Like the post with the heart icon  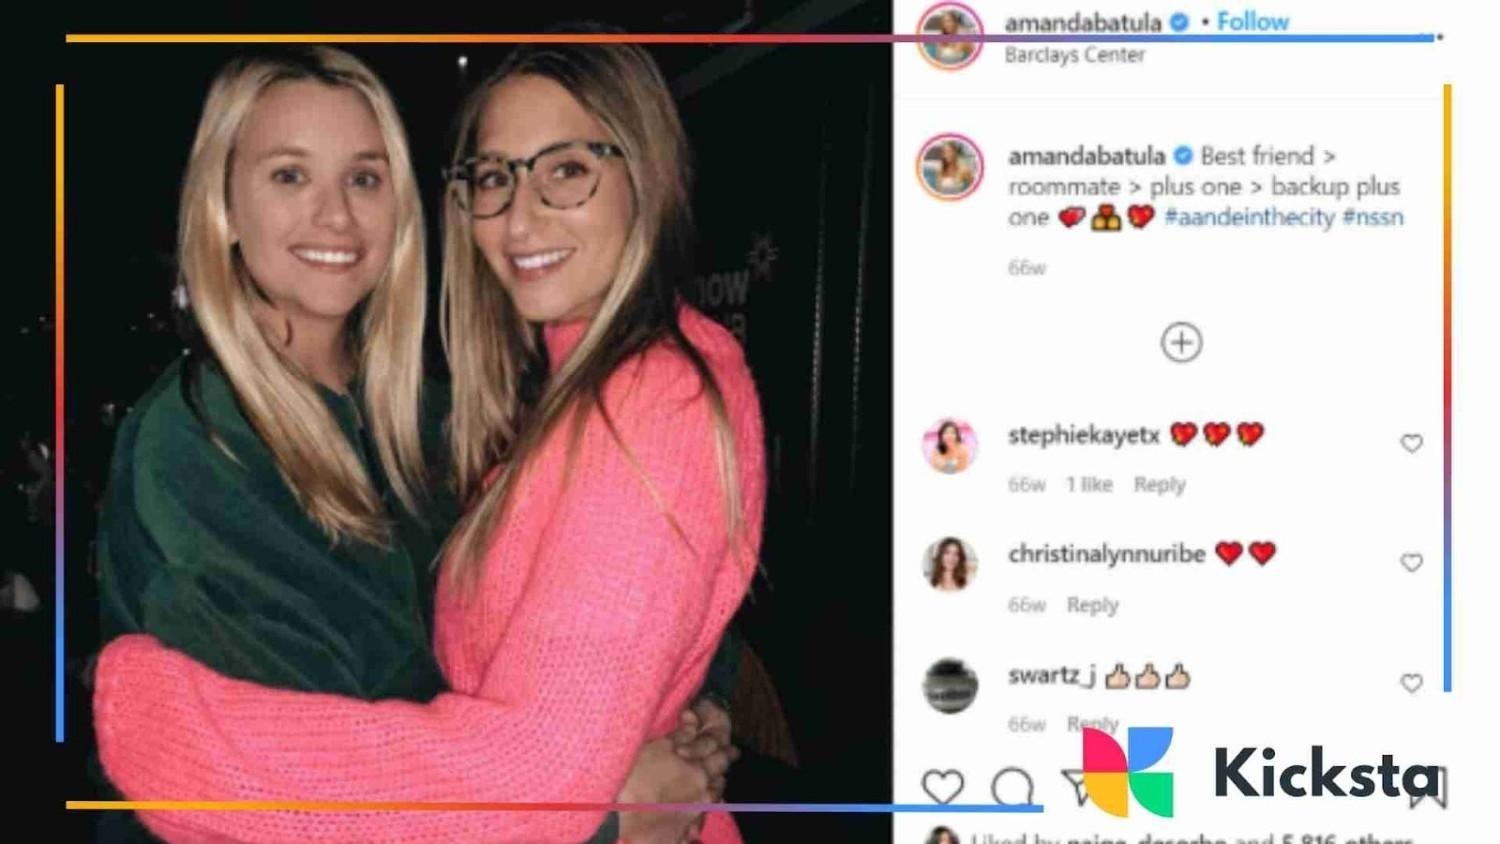[942, 788]
